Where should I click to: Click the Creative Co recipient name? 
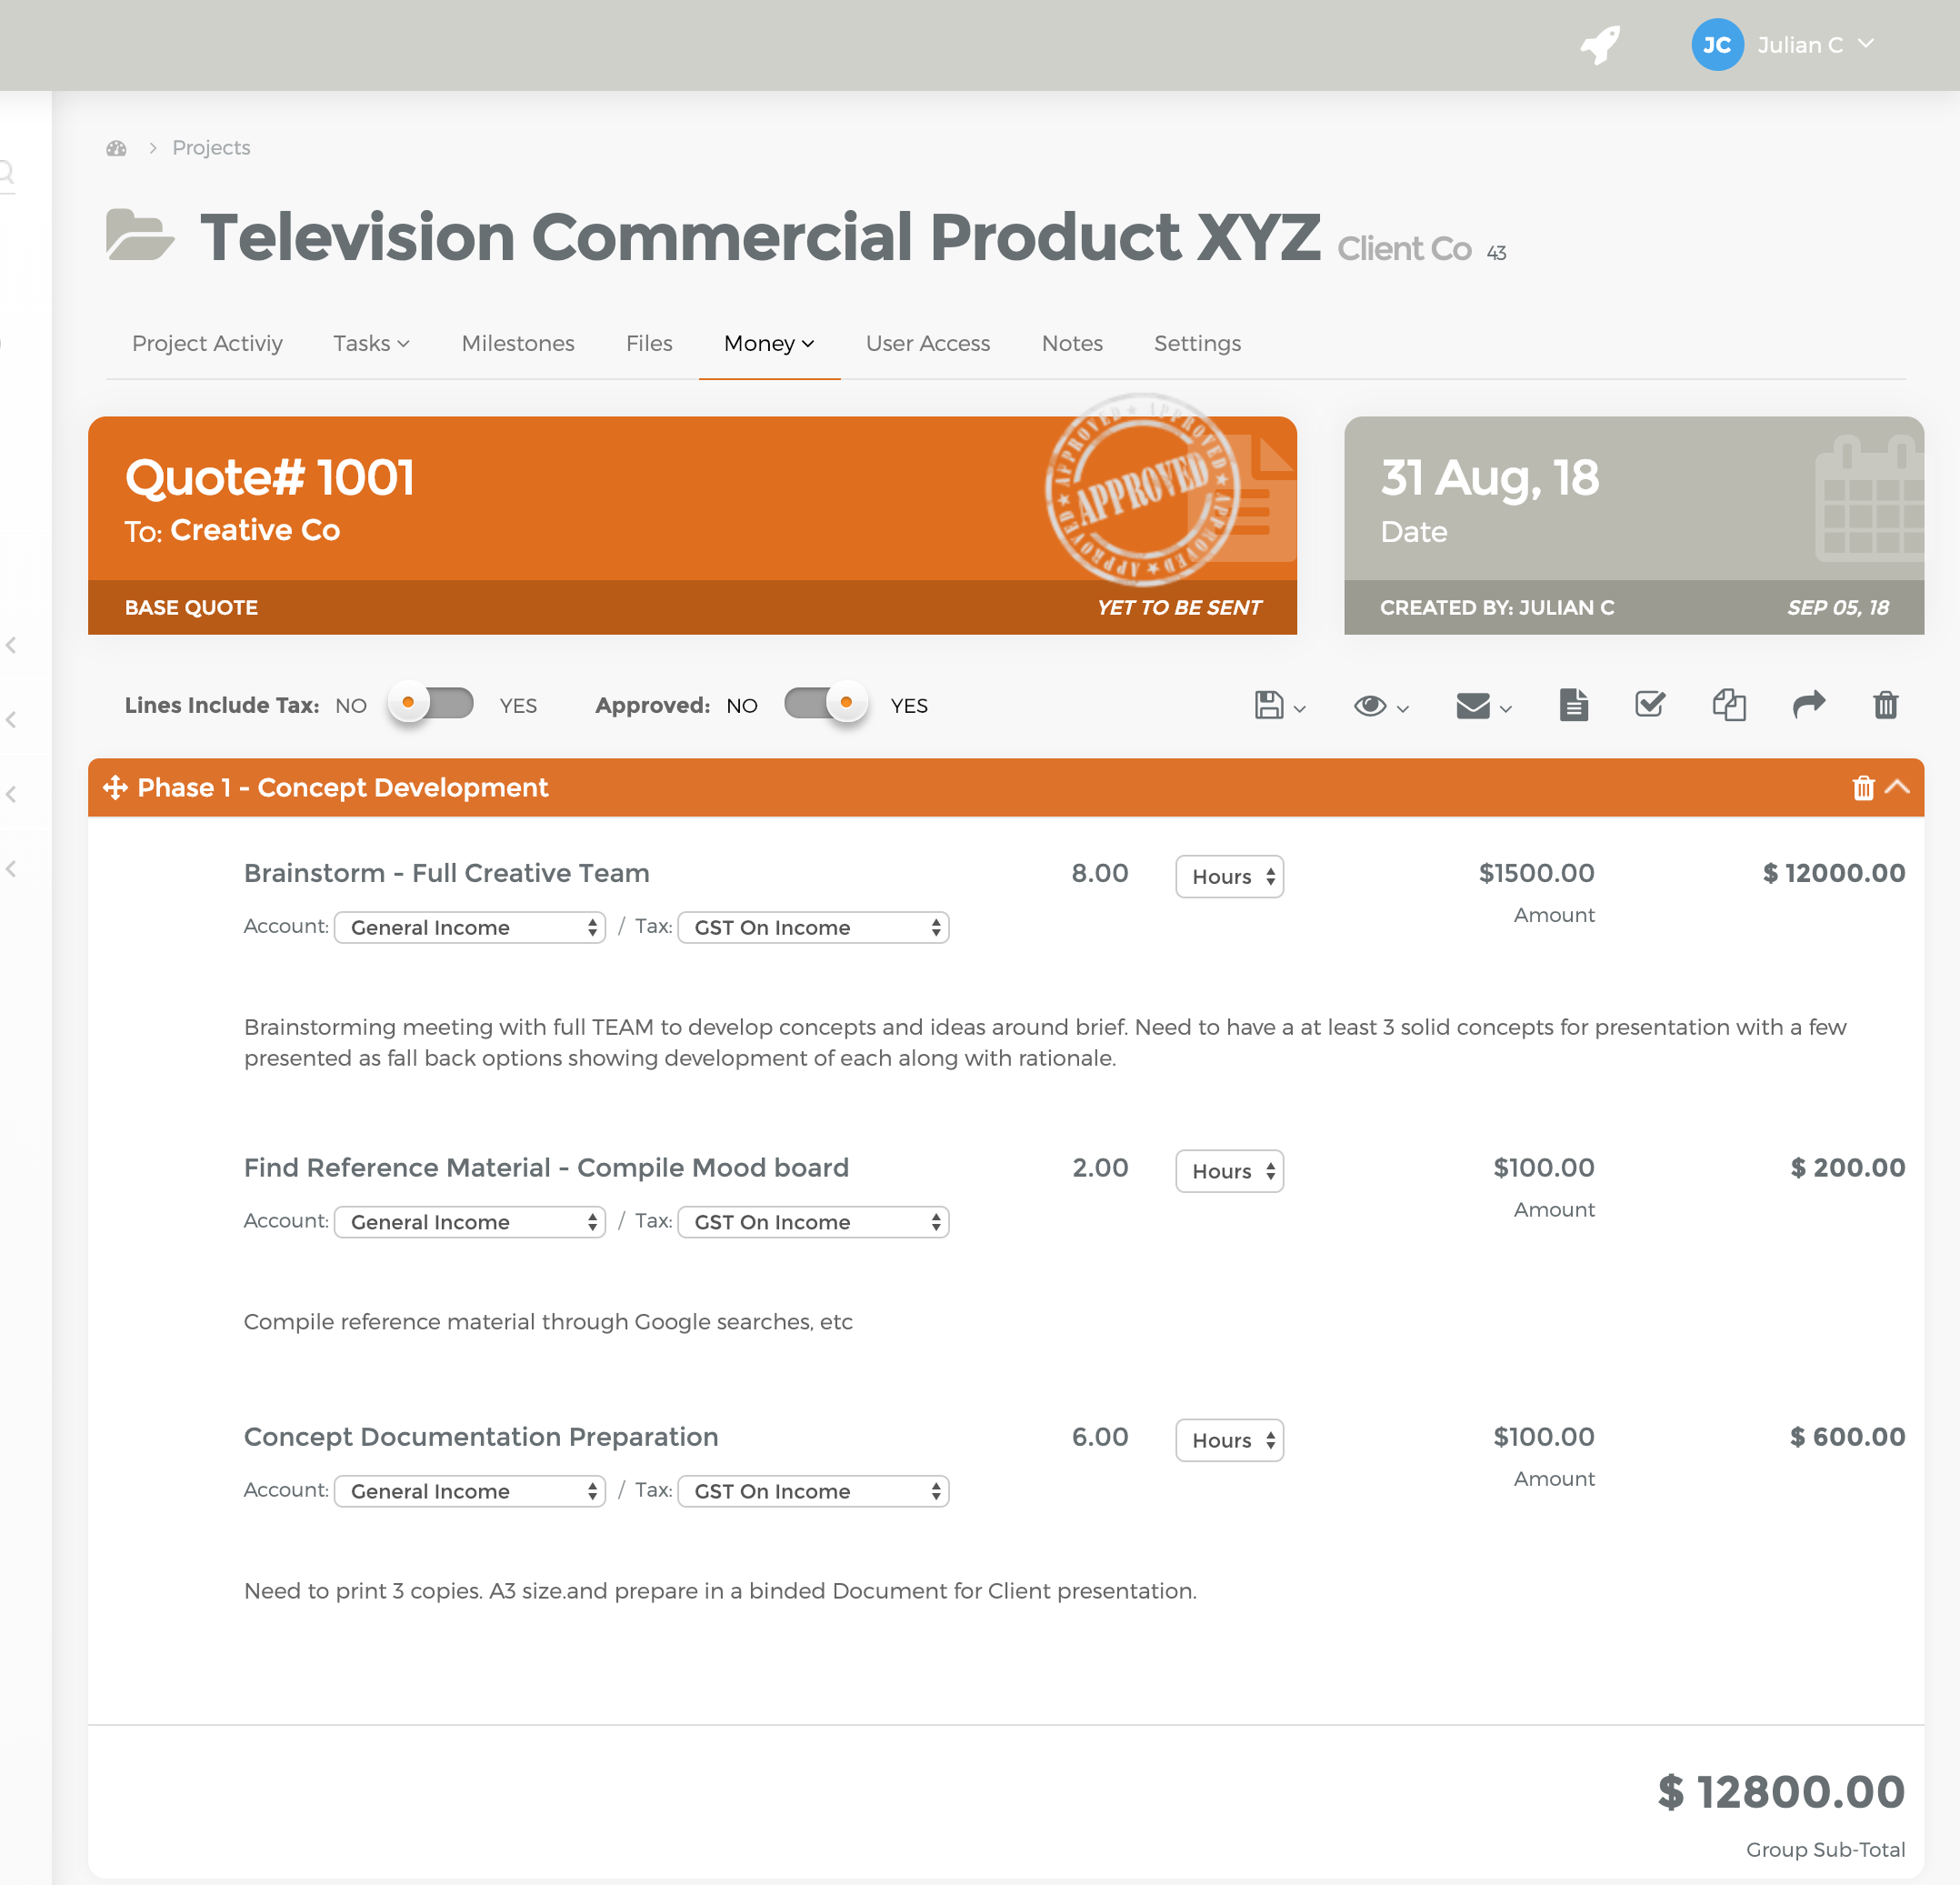point(255,530)
